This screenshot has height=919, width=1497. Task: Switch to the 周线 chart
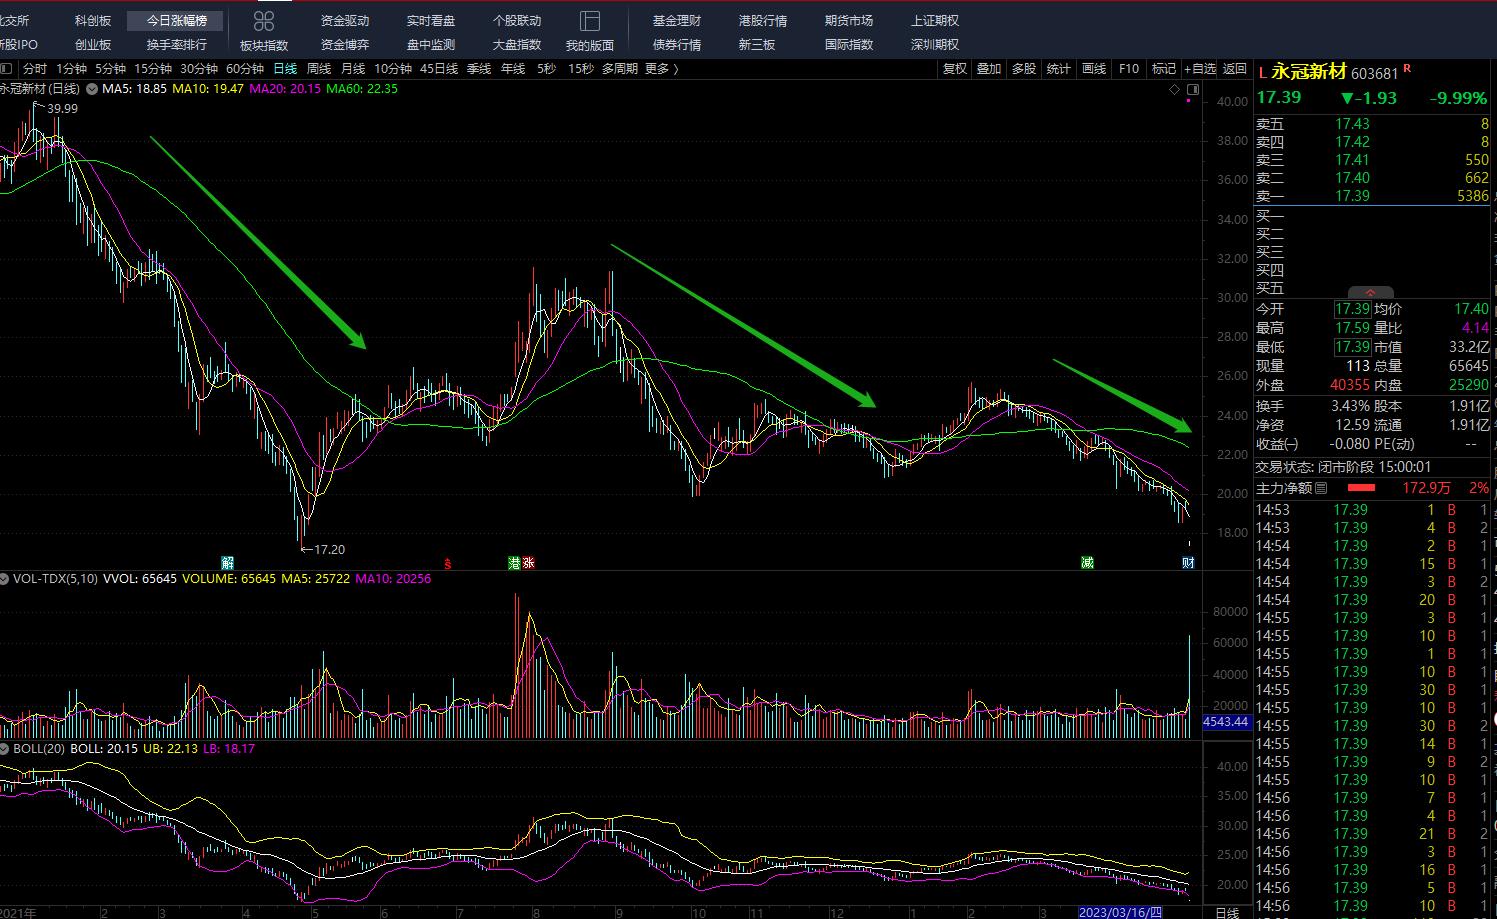(319, 69)
